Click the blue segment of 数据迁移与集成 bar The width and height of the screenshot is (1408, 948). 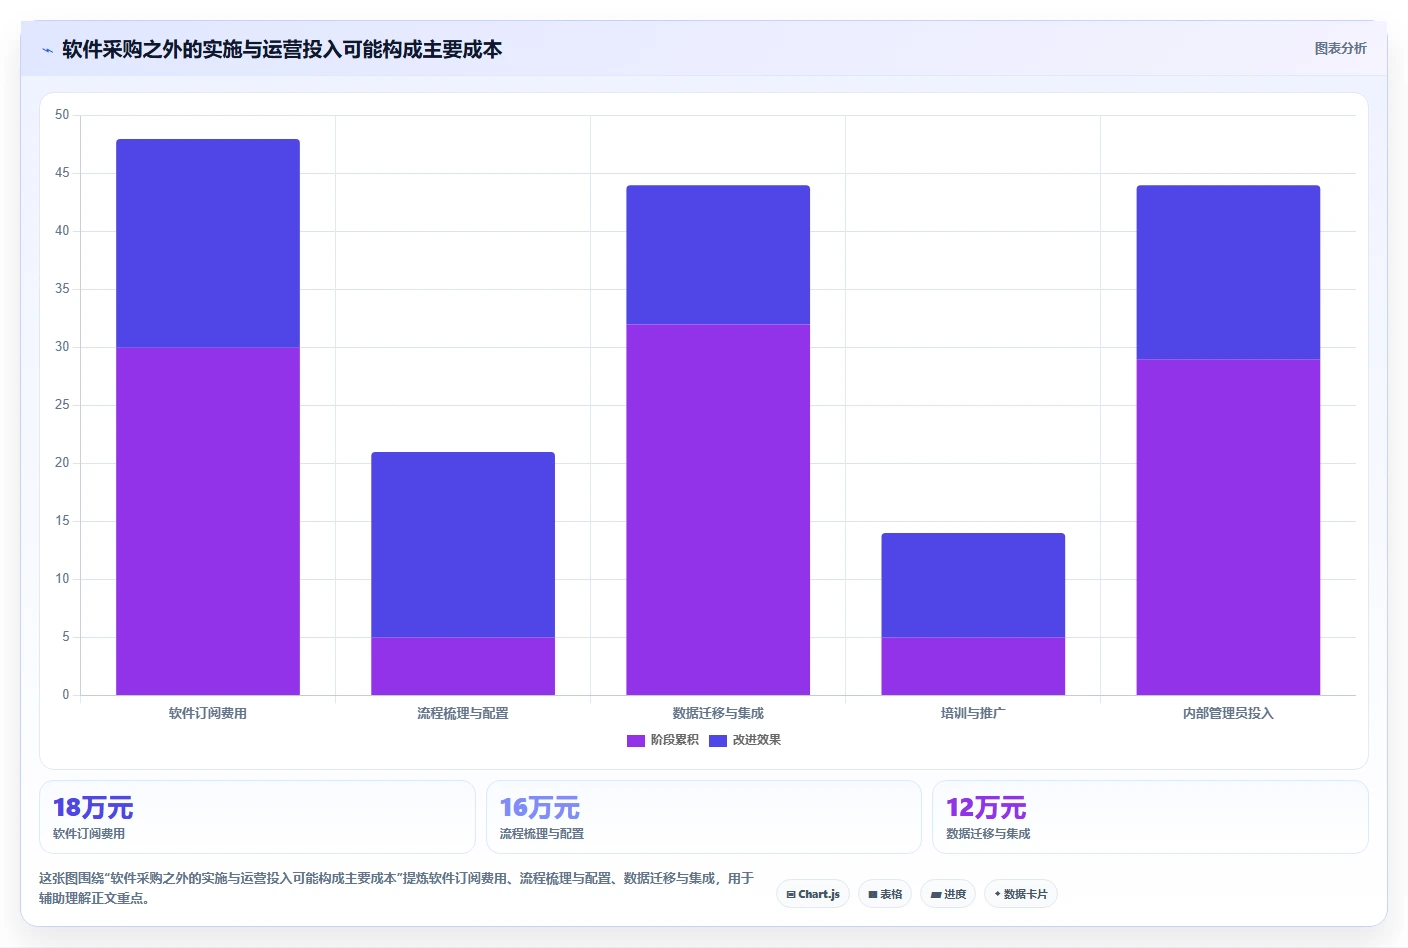tap(718, 254)
